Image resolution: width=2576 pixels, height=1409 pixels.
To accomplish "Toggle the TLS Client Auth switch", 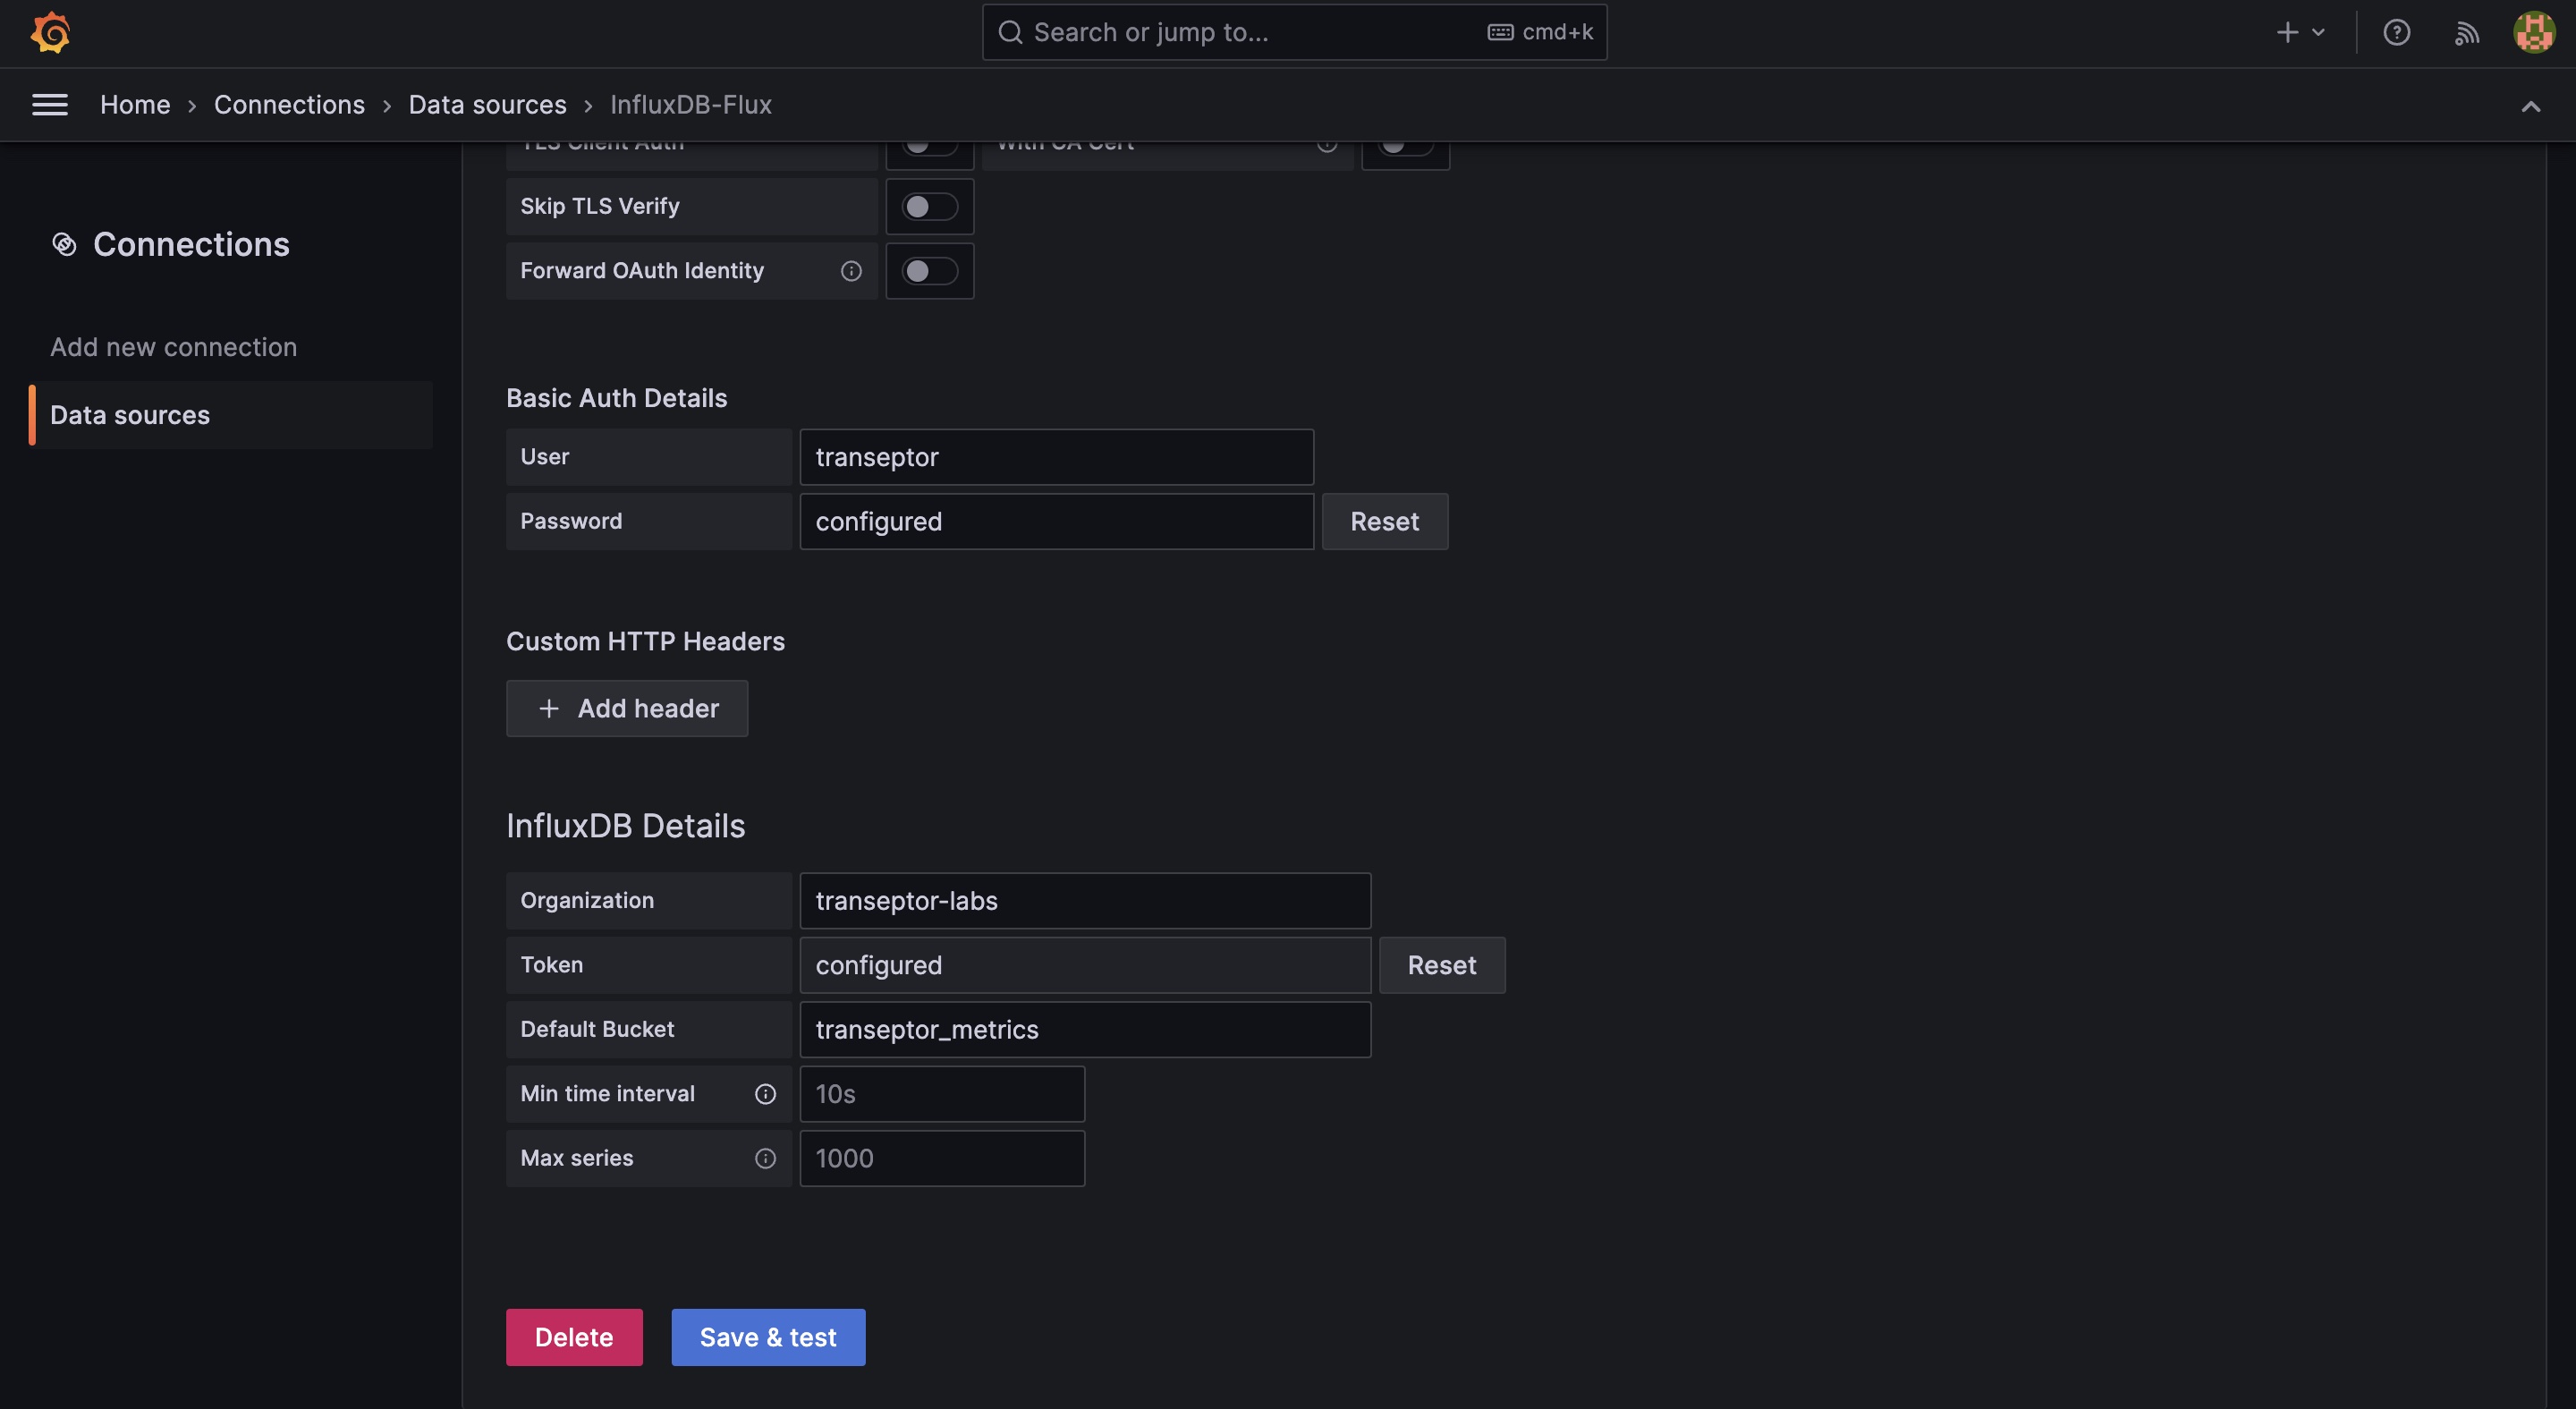I will click(928, 142).
